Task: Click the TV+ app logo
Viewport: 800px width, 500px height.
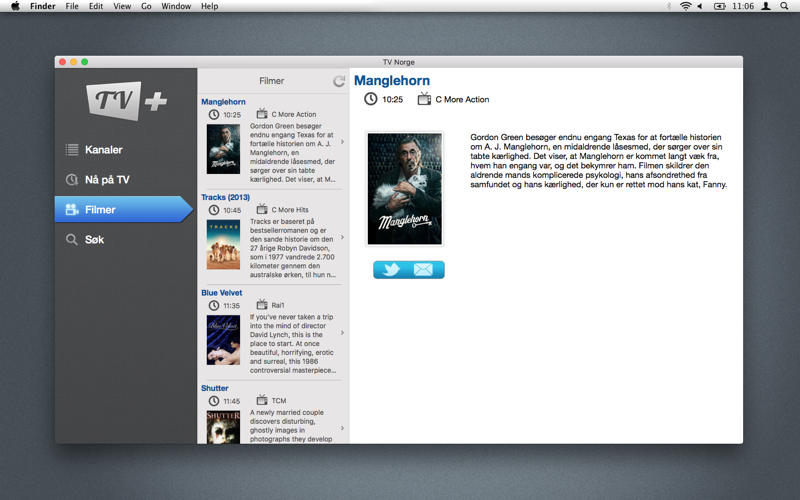Action: pyautogui.click(x=127, y=101)
